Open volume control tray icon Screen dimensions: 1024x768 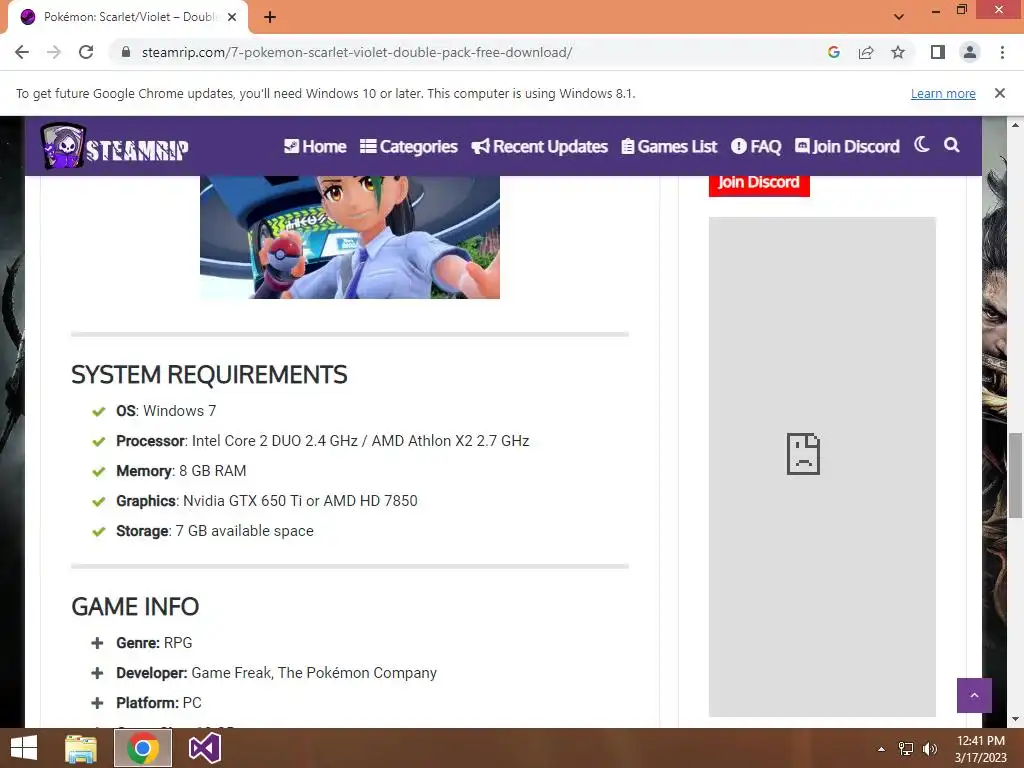coord(929,749)
